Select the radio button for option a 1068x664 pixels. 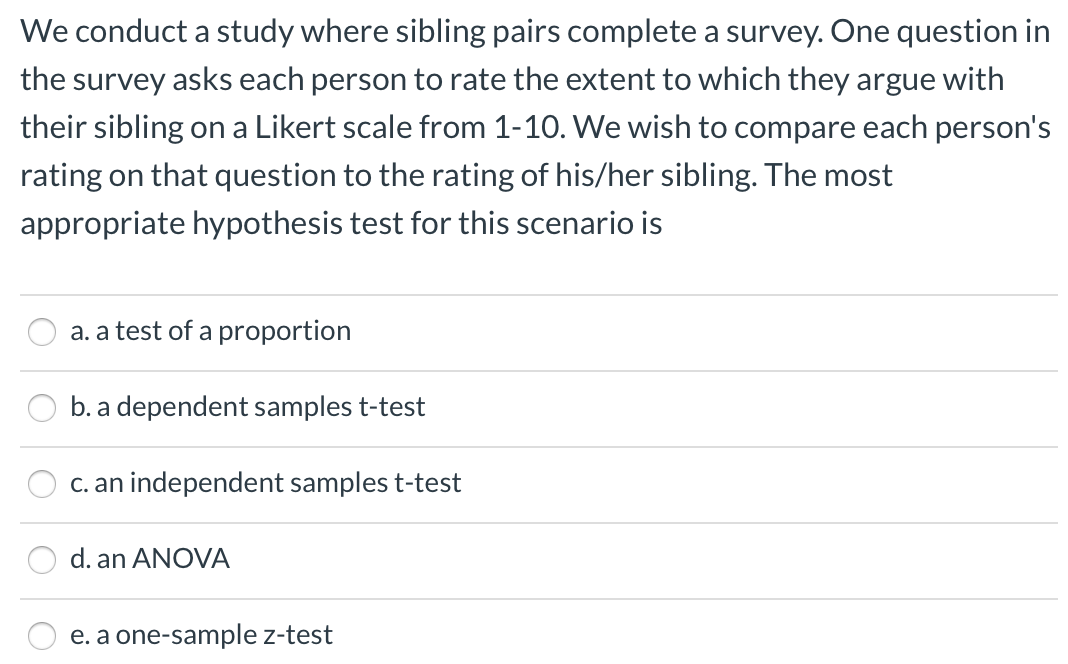(x=41, y=332)
